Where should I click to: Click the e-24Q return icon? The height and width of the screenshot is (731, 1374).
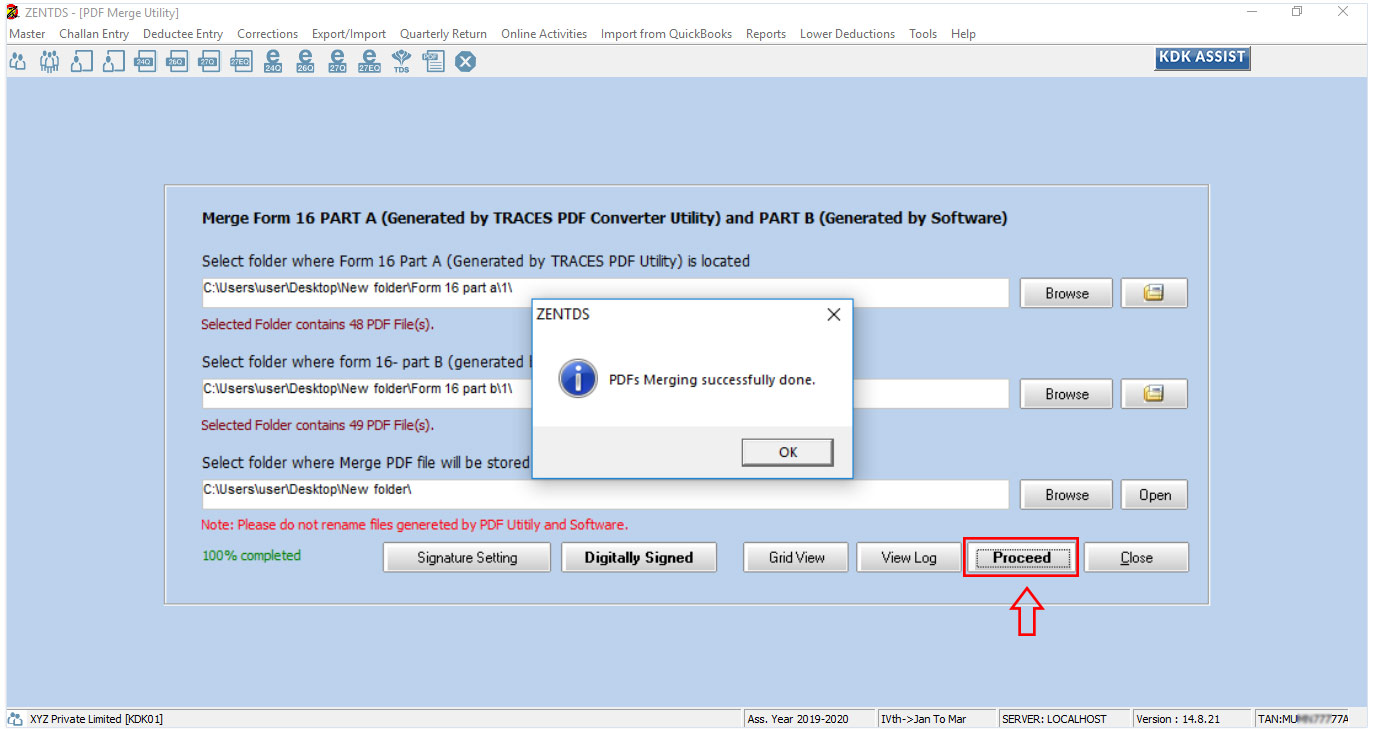tap(273, 62)
